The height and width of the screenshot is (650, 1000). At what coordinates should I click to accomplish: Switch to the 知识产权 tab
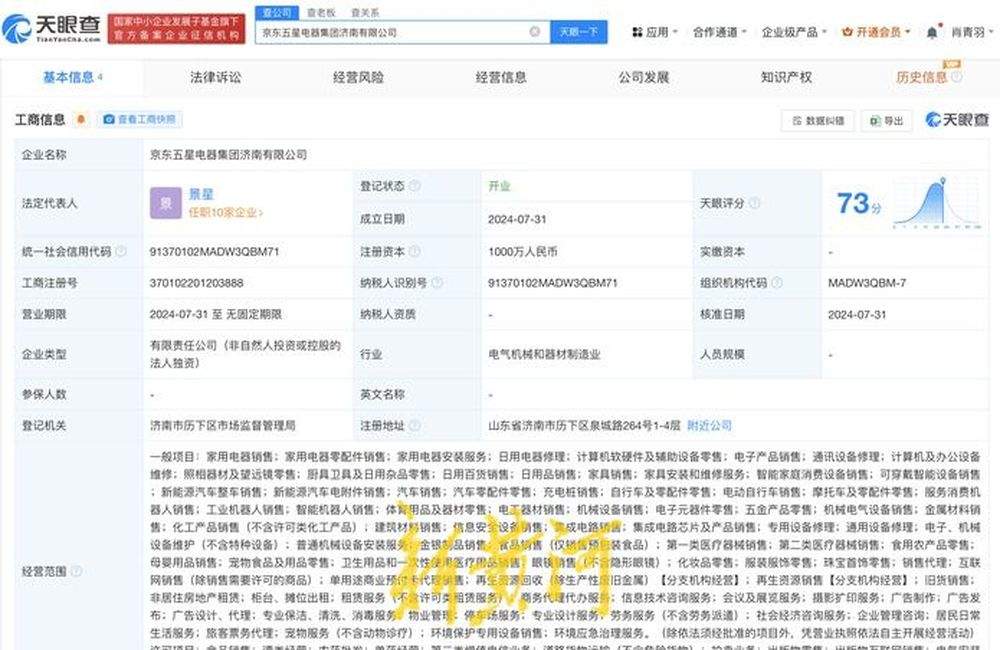(x=786, y=76)
